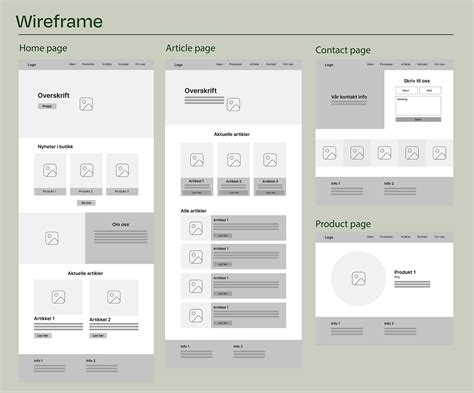Open Om oss in the Home page navigation

[140, 64]
